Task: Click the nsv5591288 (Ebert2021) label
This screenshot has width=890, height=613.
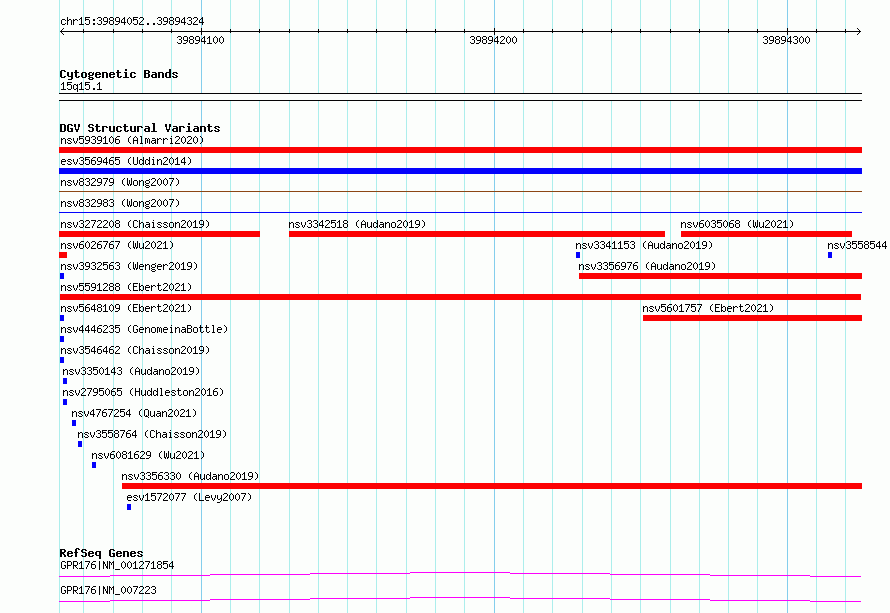Action: click(126, 287)
